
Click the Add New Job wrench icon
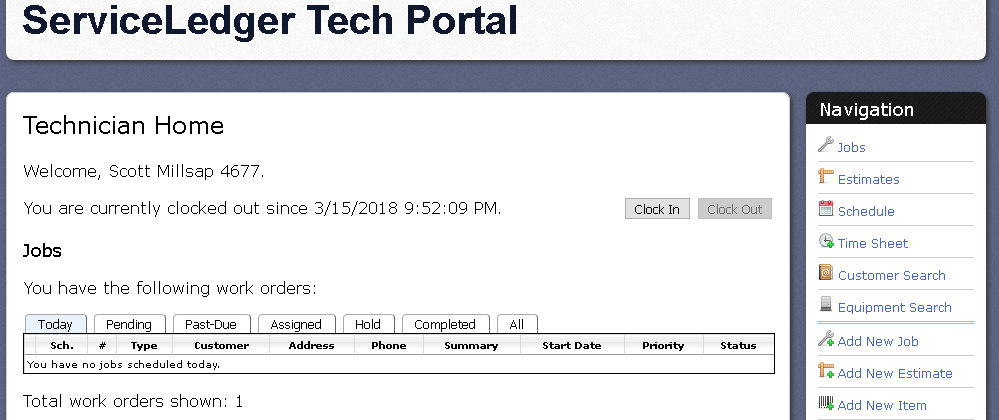[826, 338]
